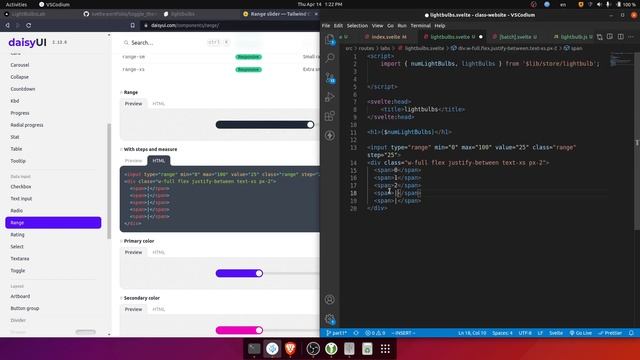The height and width of the screenshot is (360, 640).
Task: Open the Selection menu in VSCodium
Action: [x=357, y=26]
